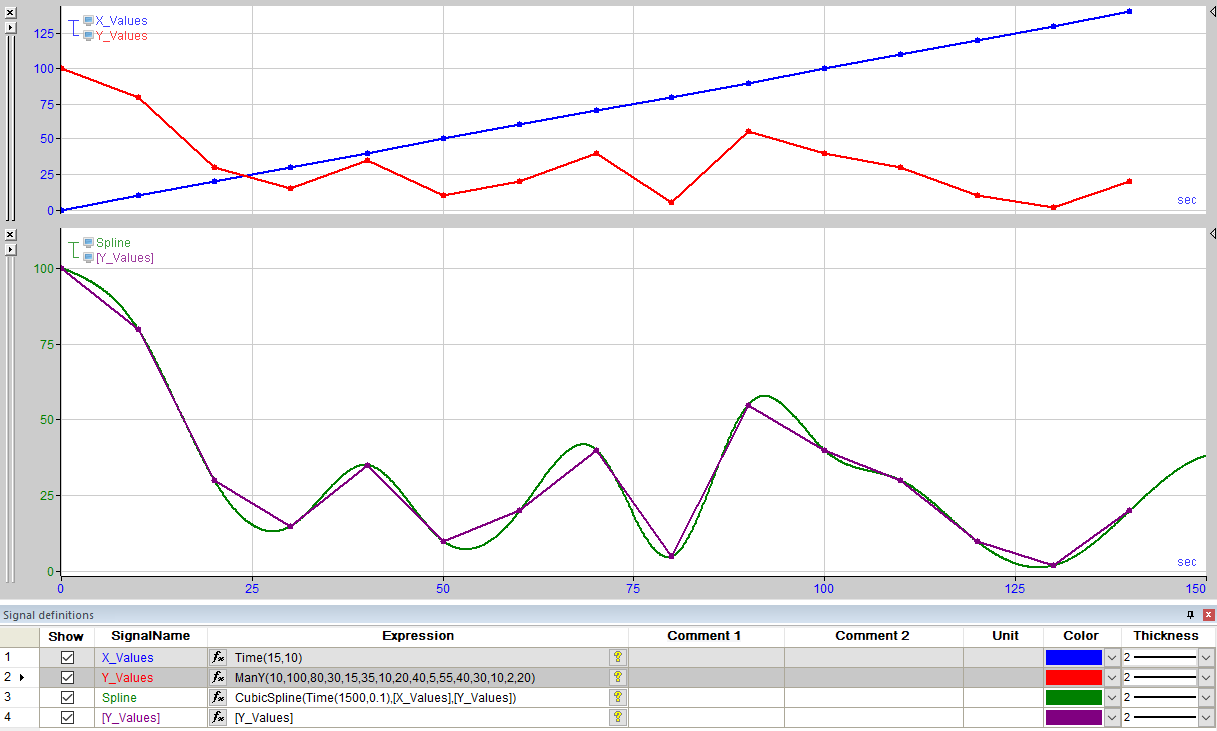Open expression editor fx icon for Spline
Screen dimensions: 1217x731
(x=218, y=697)
